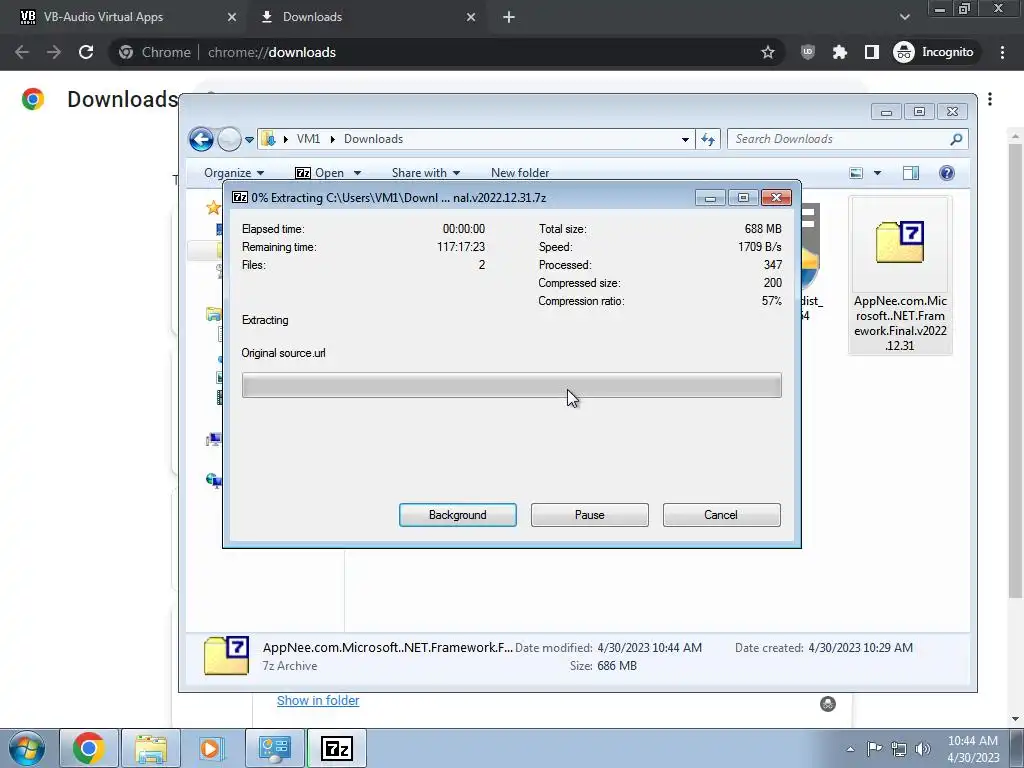
Task: Show hidden system tray icons
Action: [x=850, y=749]
